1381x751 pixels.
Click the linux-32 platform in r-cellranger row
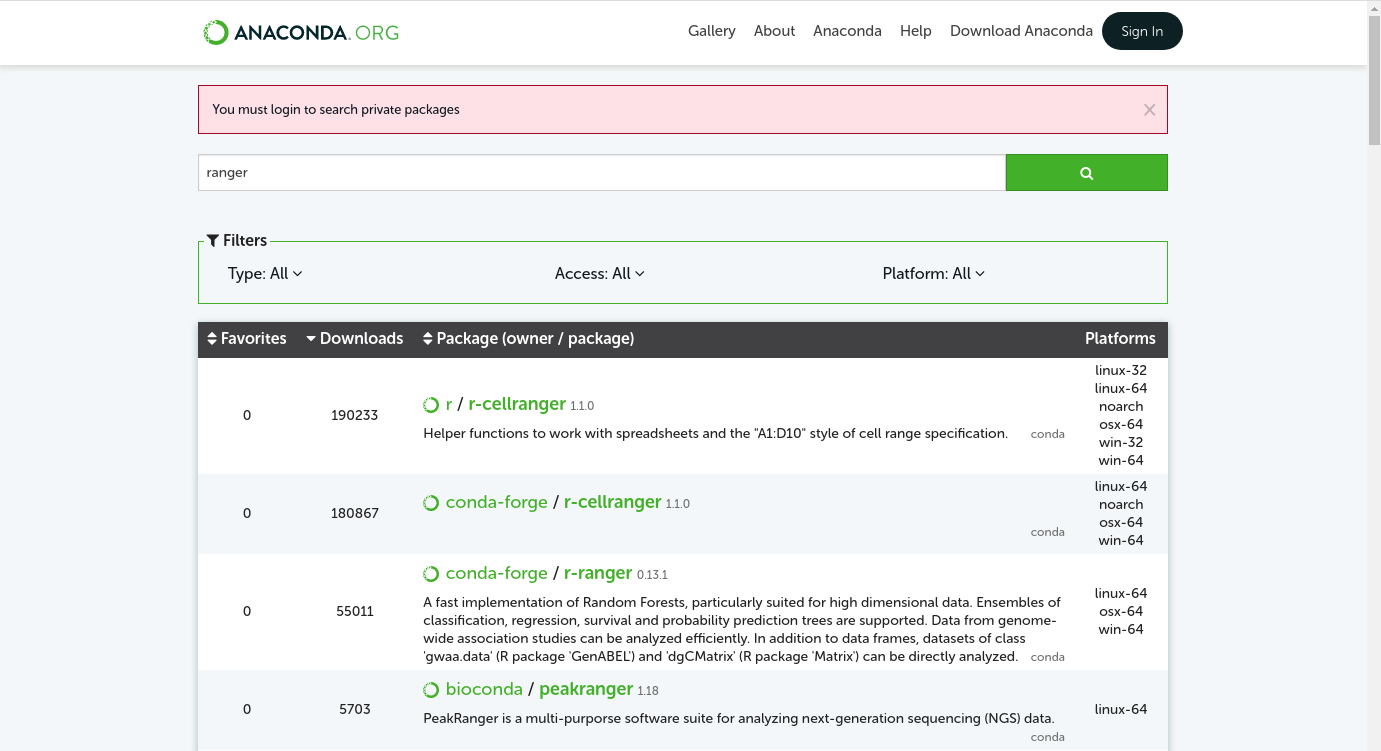pos(1121,370)
